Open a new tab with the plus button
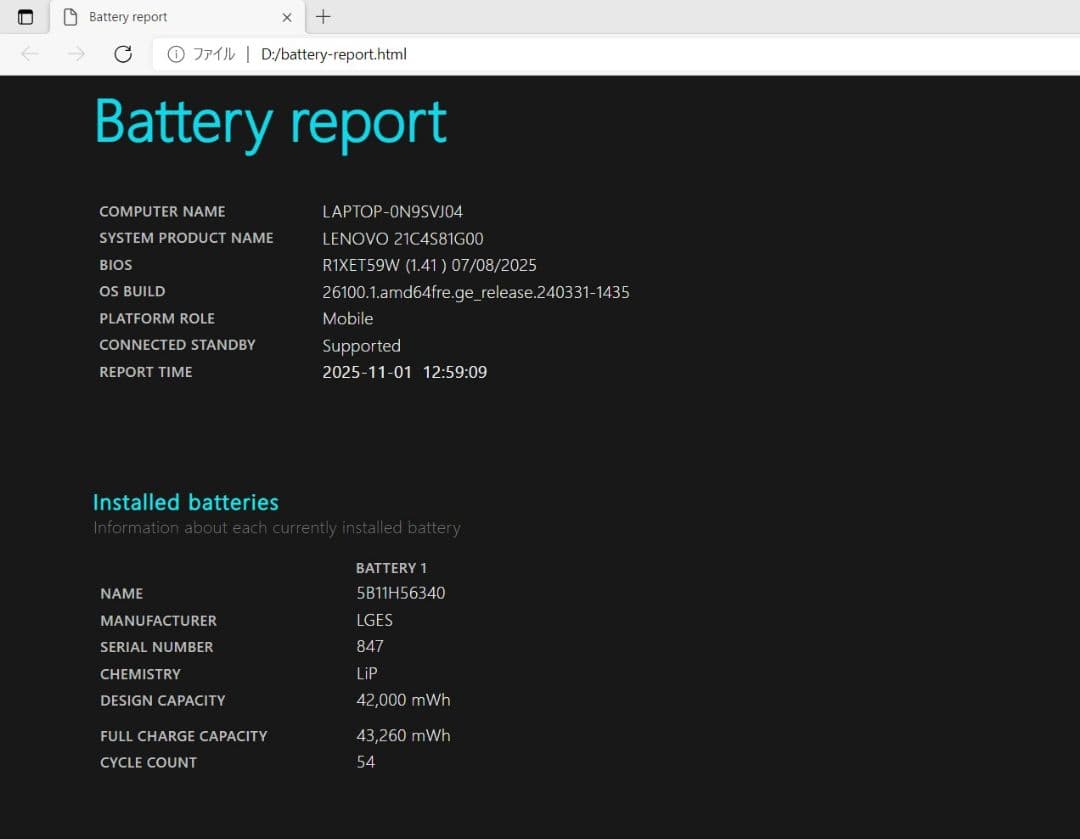The width and height of the screenshot is (1080, 839). tap(321, 16)
